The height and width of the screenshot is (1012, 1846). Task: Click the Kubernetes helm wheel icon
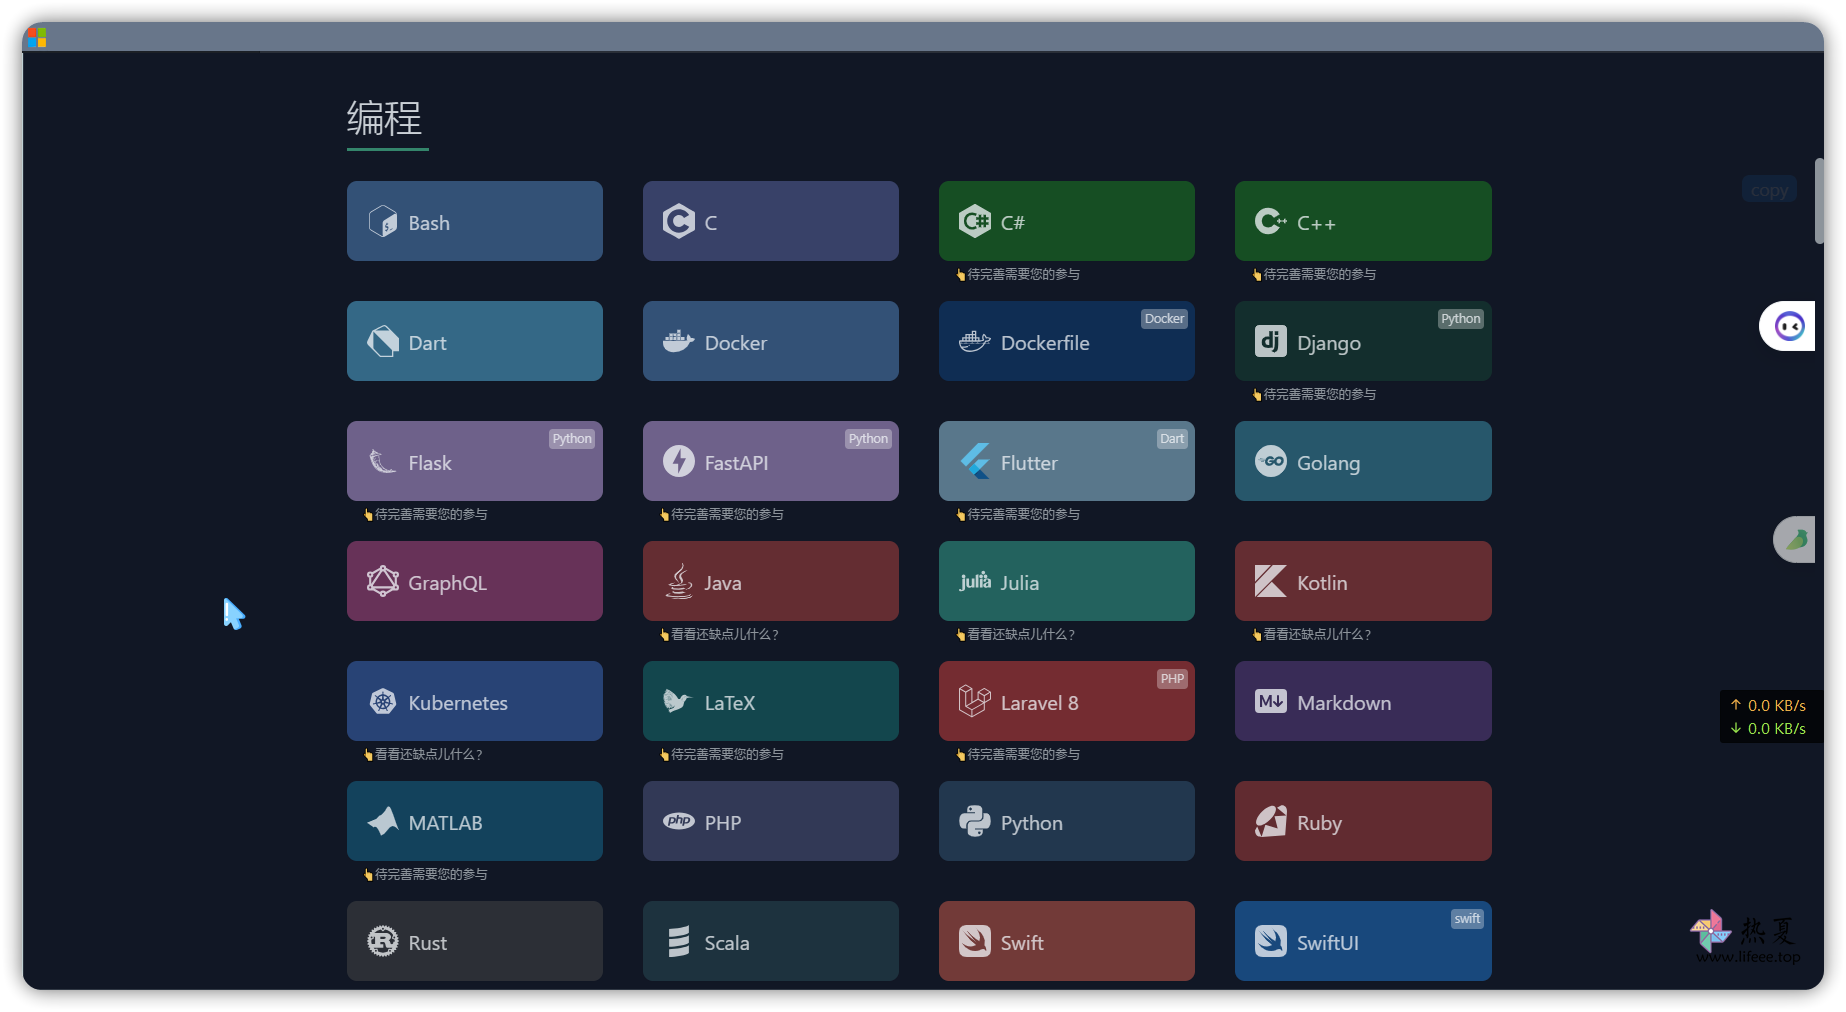(x=382, y=701)
